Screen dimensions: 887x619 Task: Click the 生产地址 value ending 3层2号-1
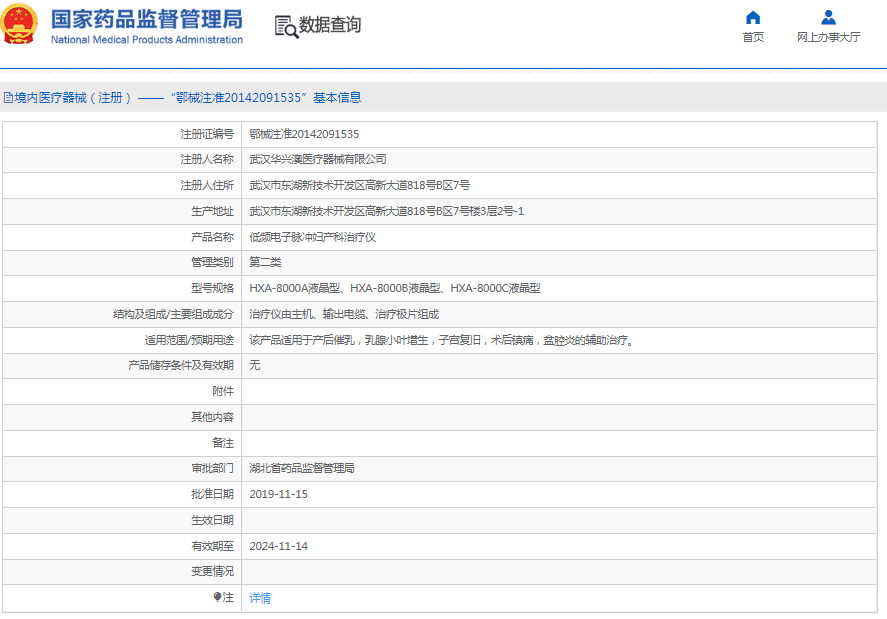(x=386, y=211)
